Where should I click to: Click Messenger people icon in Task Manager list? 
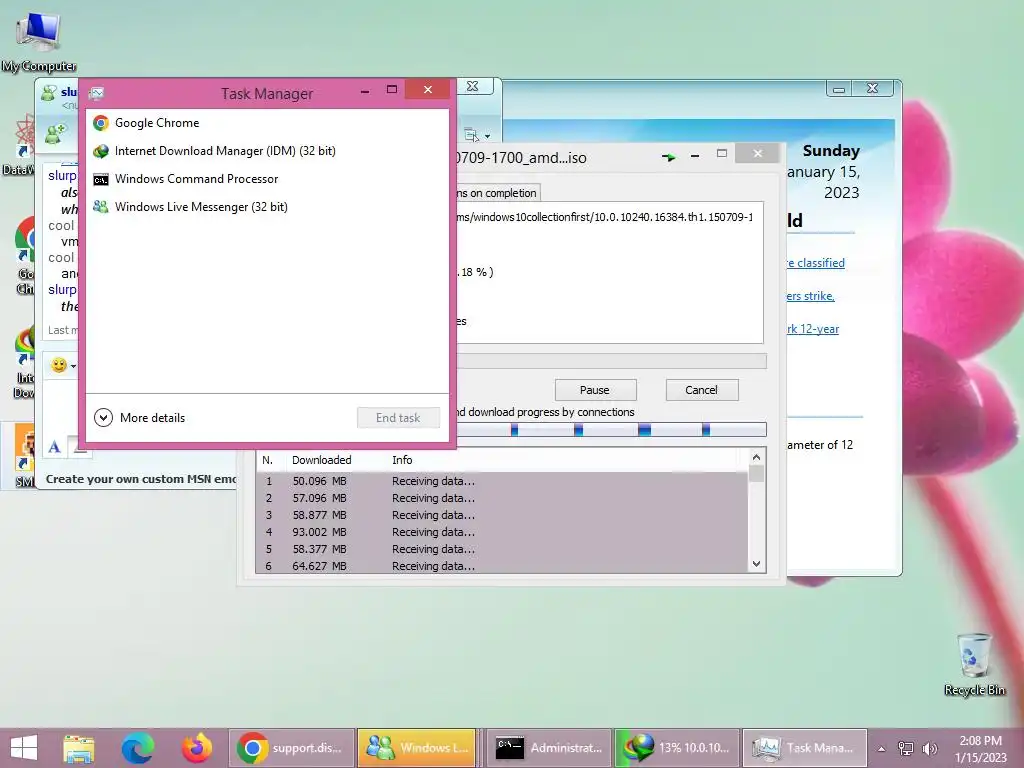coord(101,207)
